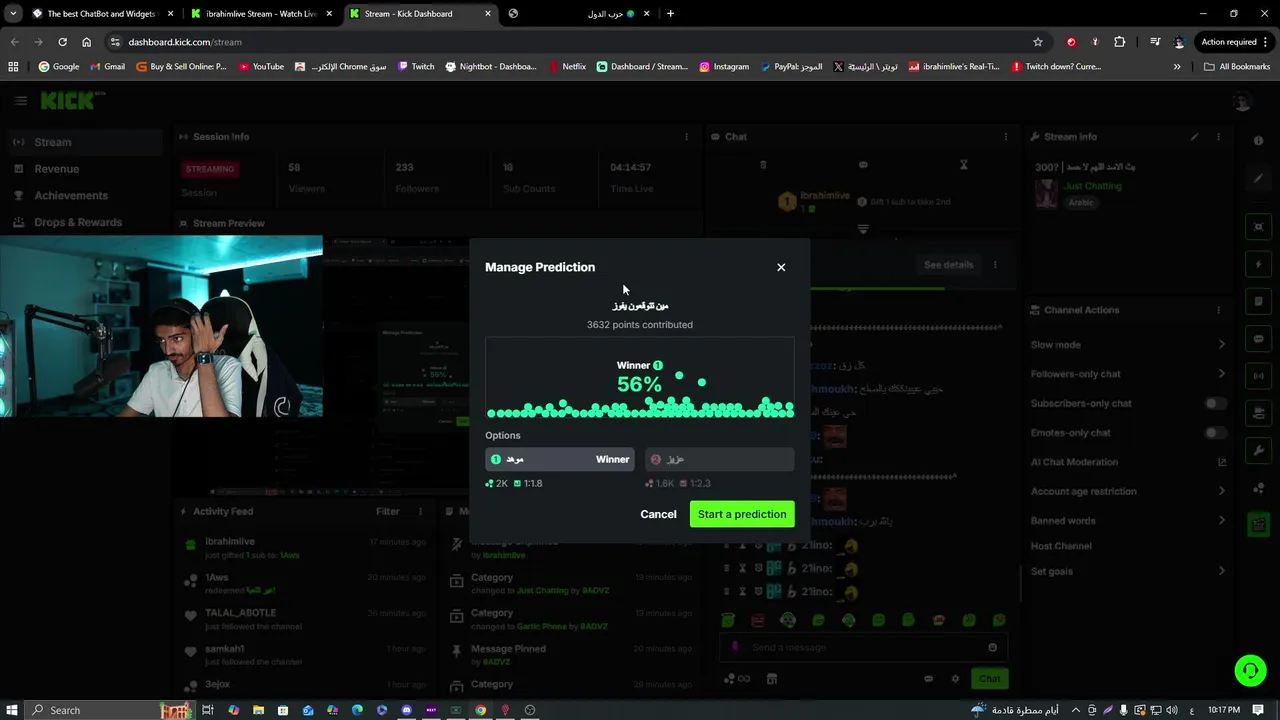Open Revenue in sidebar

[83, 169]
